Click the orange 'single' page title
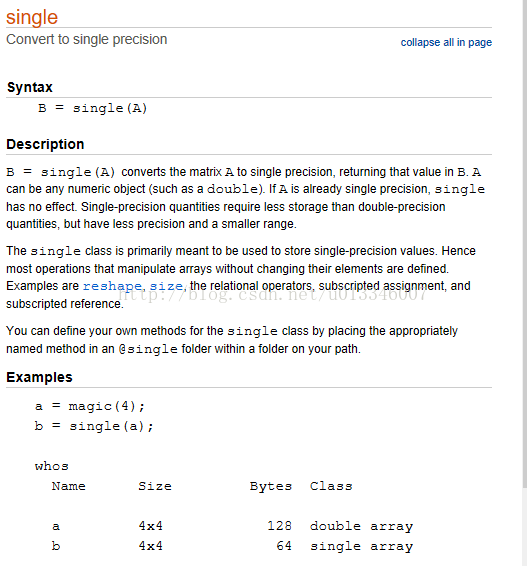Image resolution: width=527 pixels, height=566 pixels. coord(32,17)
